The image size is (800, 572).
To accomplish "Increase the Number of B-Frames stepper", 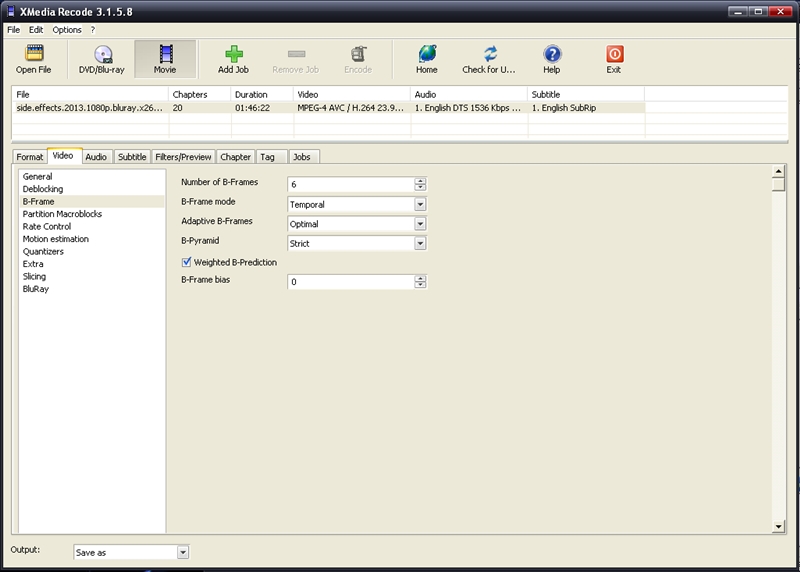I will [x=420, y=181].
